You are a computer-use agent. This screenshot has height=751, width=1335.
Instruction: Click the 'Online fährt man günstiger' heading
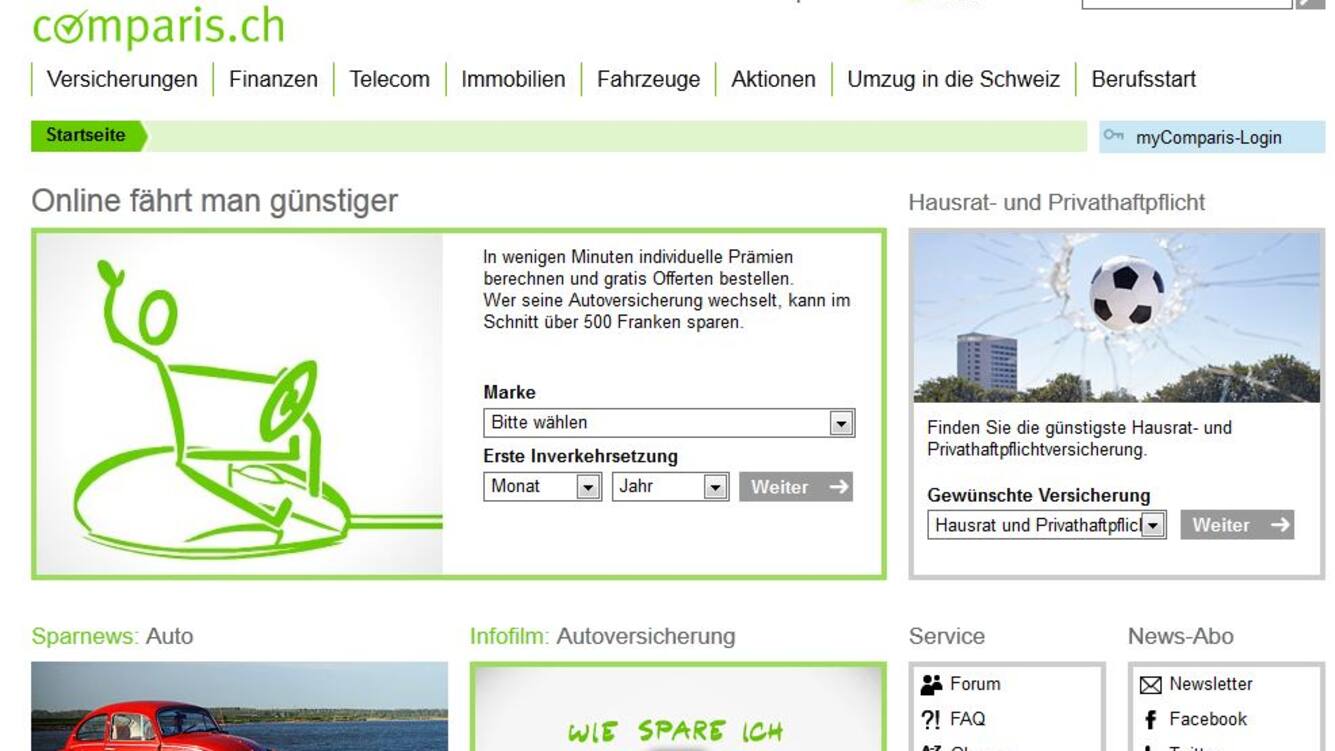[215, 201]
